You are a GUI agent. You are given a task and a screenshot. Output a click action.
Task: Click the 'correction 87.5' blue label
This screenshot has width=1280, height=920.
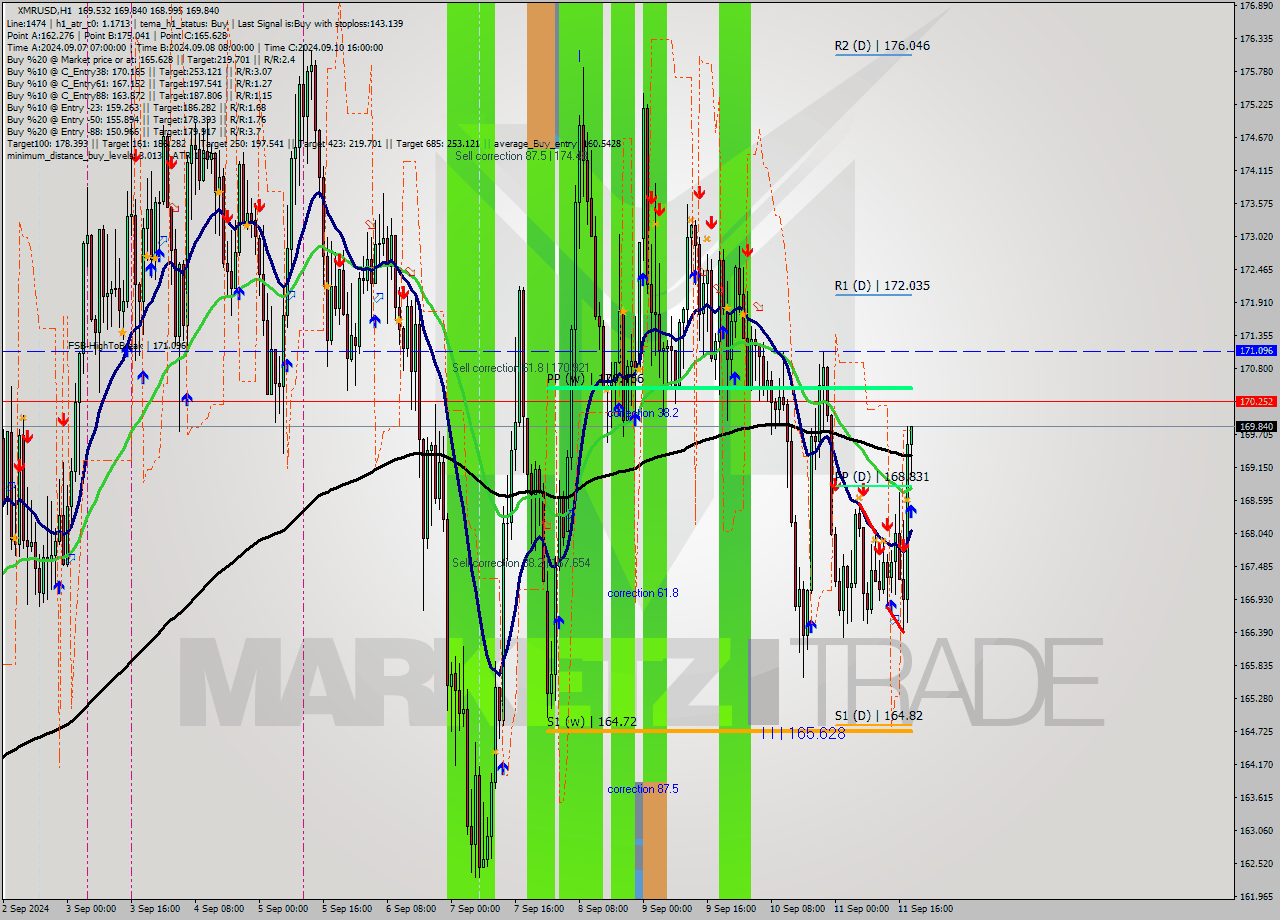tap(643, 789)
